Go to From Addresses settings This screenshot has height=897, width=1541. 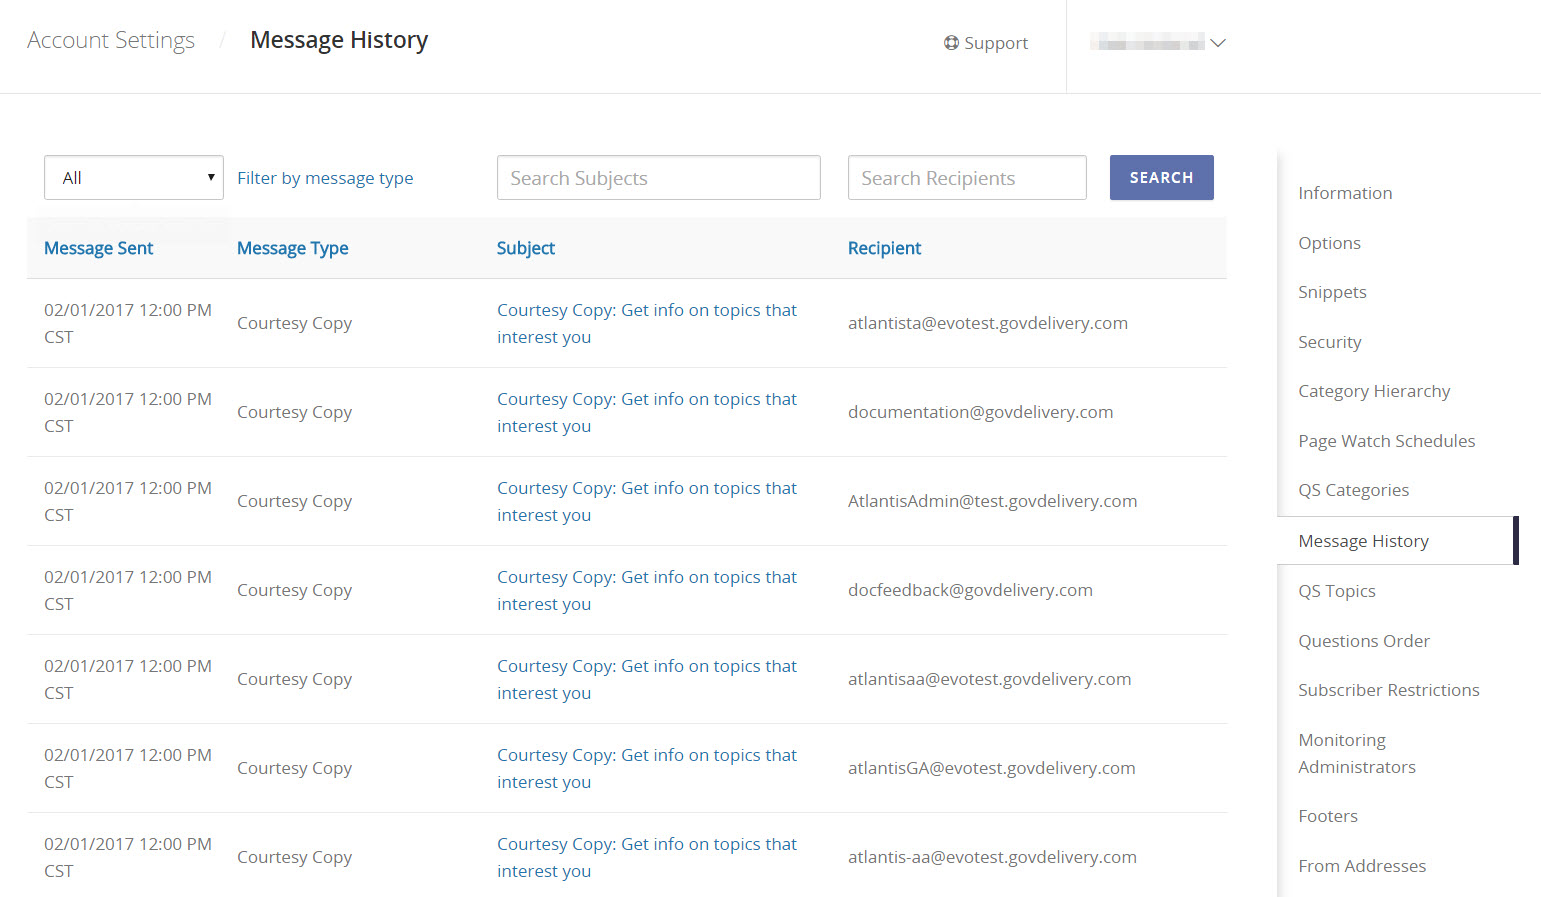pos(1361,866)
